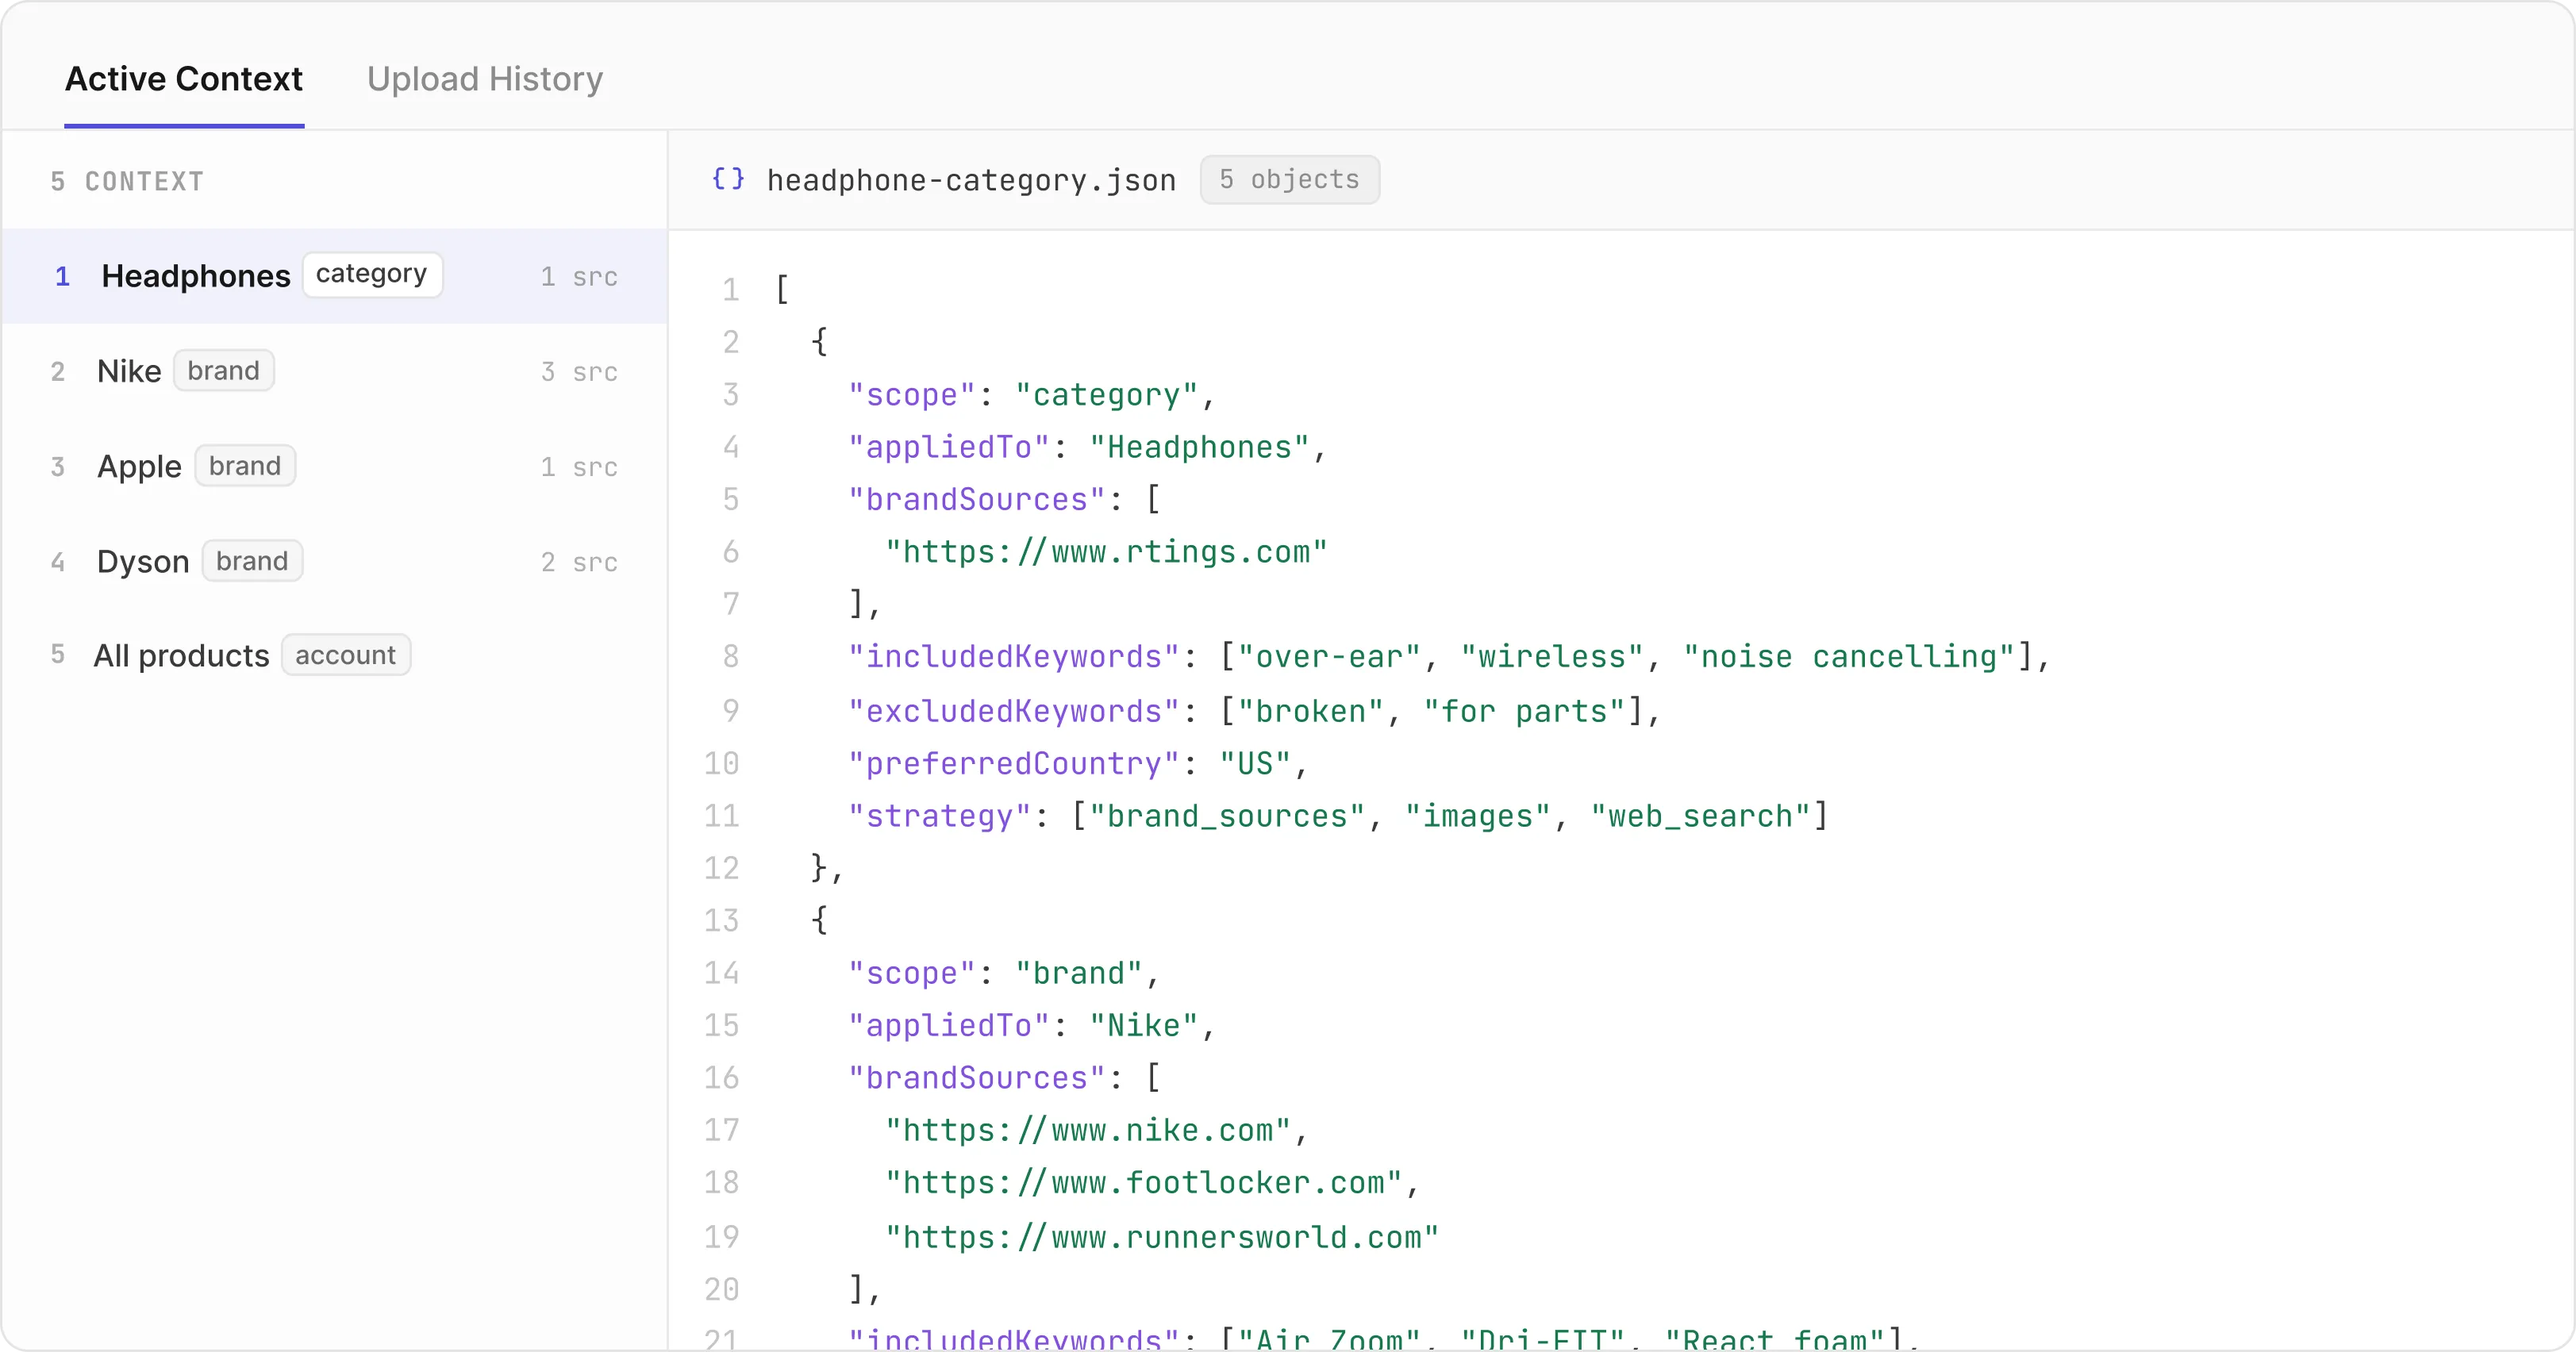Image resolution: width=2576 pixels, height=1352 pixels.
Task: Open the Upload History tab
Action: pos(485,79)
